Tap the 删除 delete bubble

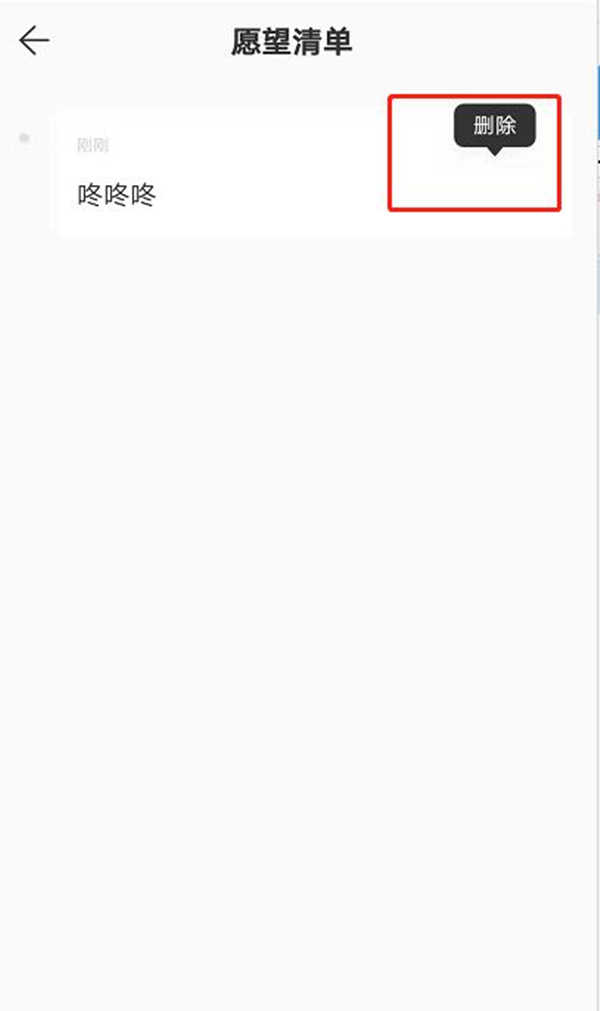click(494, 126)
